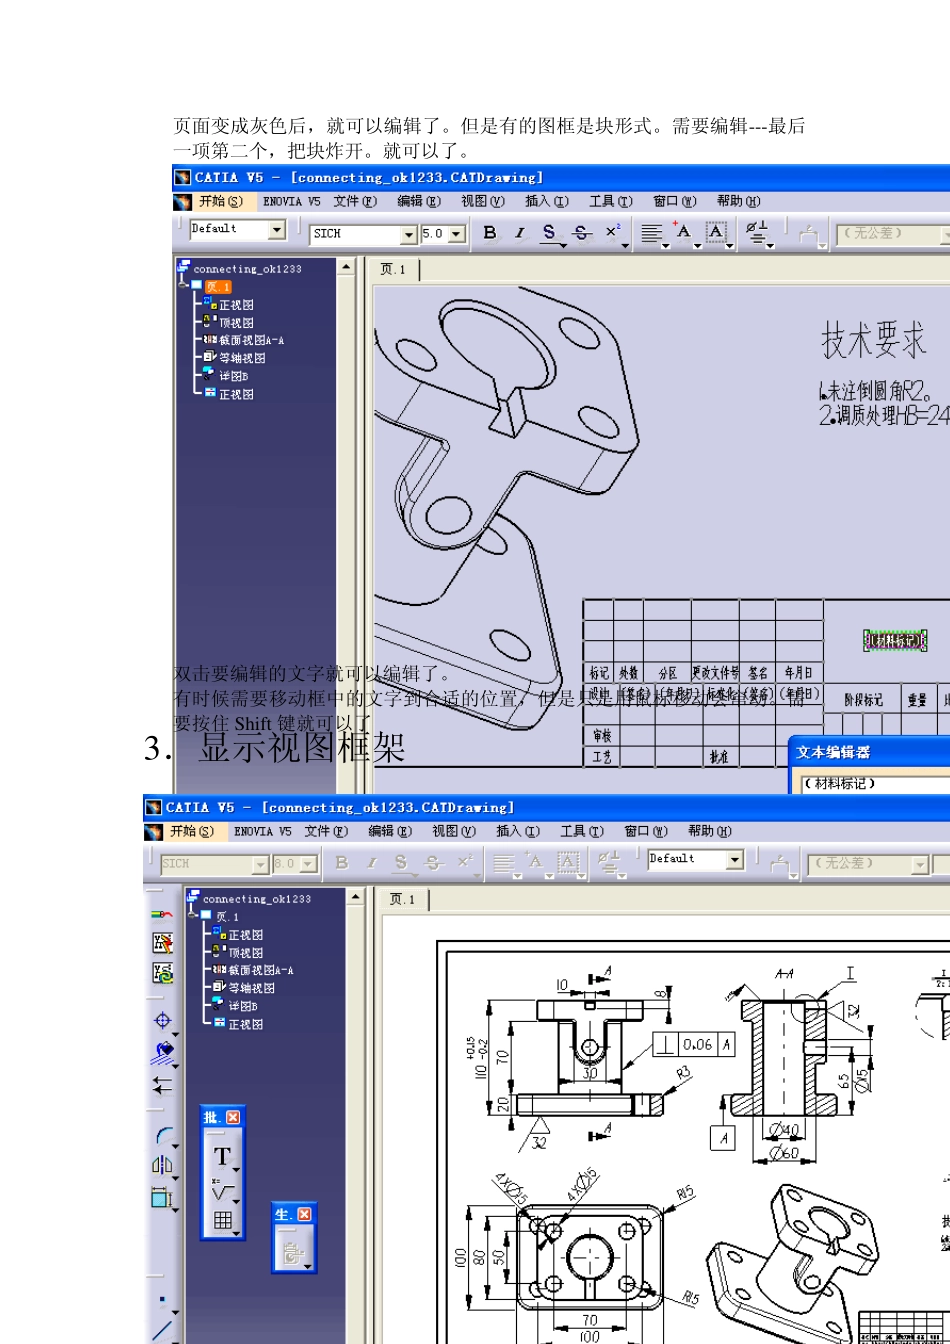Click the 页.1 sheet tab in lower window
Image resolution: width=950 pixels, height=1344 pixels.
click(402, 900)
